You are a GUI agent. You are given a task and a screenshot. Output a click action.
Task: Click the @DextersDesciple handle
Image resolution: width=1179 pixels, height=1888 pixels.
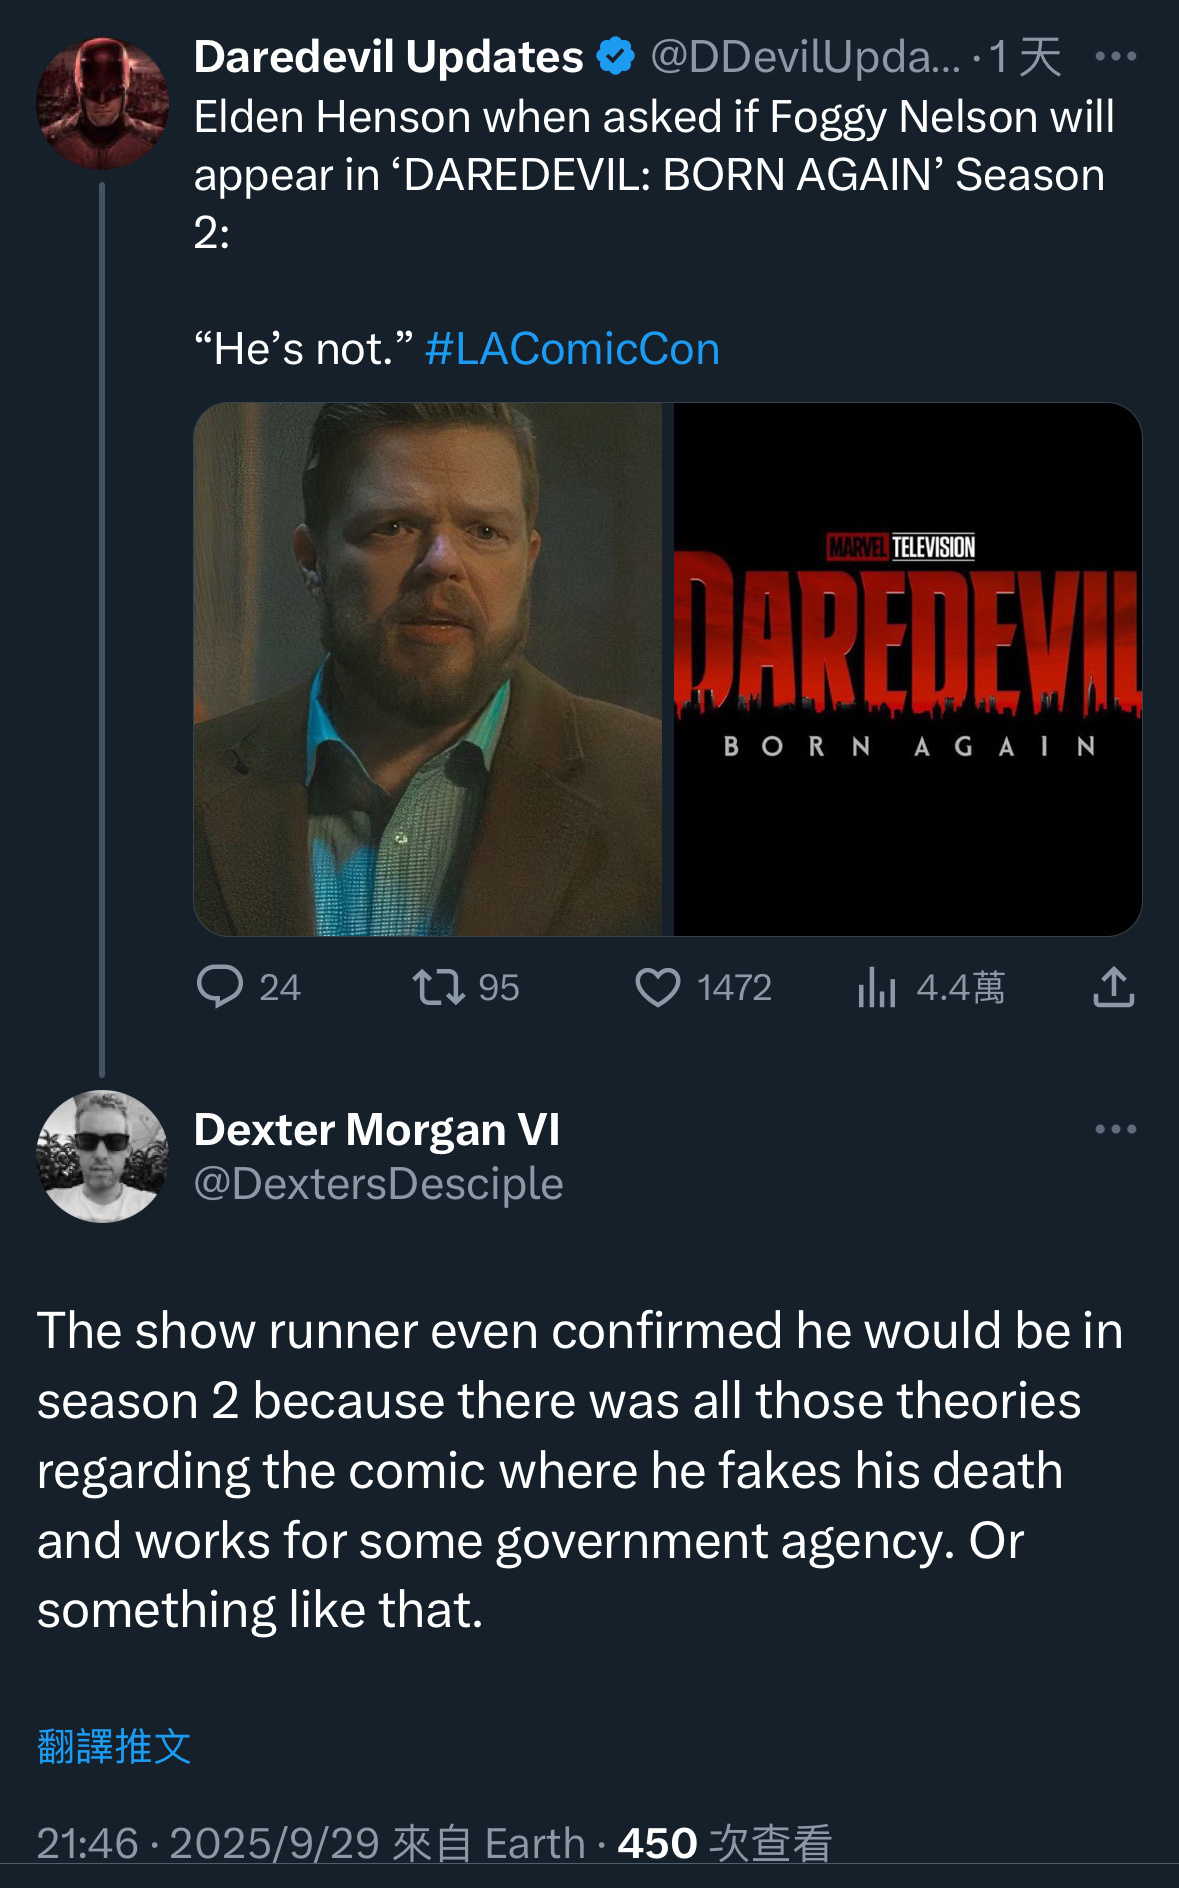pyautogui.click(x=378, y=1184)
